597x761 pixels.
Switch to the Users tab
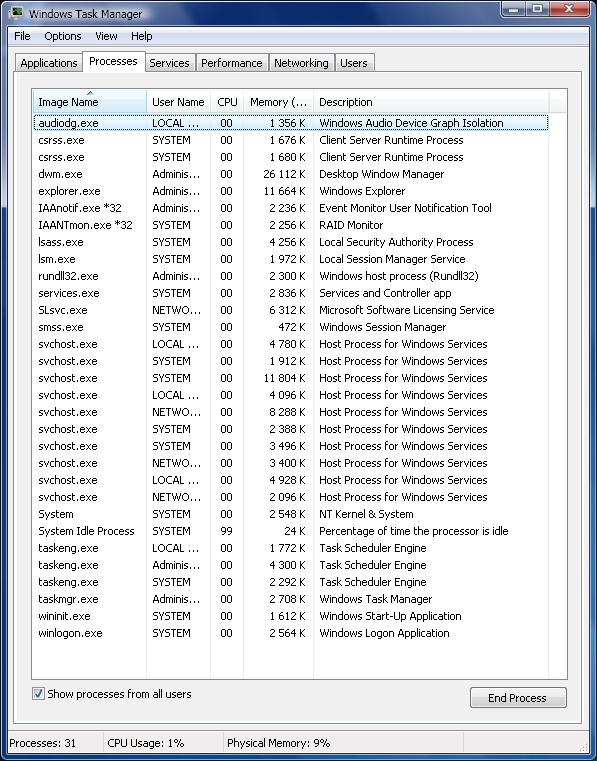(354, 63)
